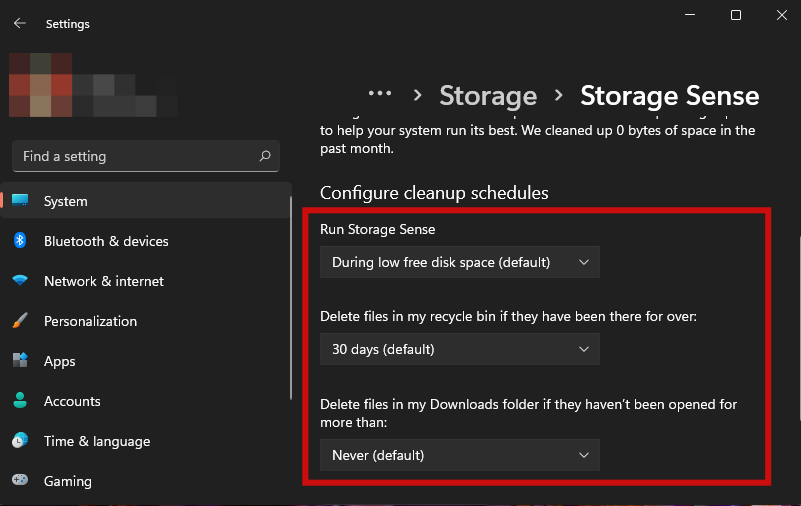The image size is (801, 506).
Task: Click the search magnifier icon
Action: point(265,156)
